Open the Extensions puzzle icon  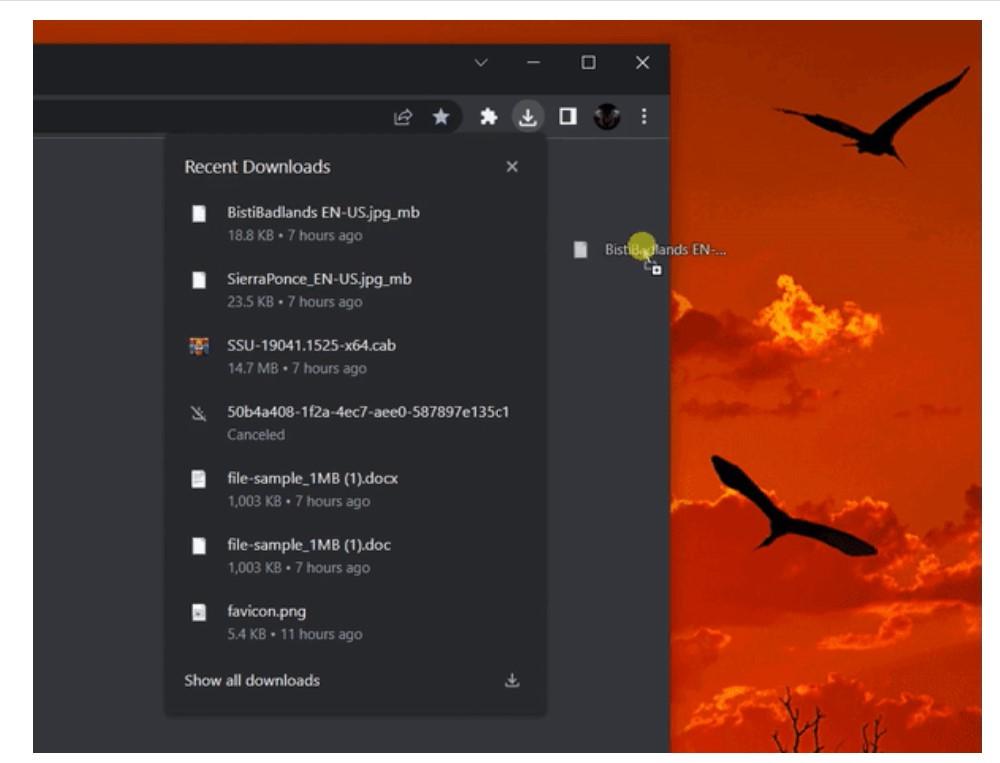488,117
